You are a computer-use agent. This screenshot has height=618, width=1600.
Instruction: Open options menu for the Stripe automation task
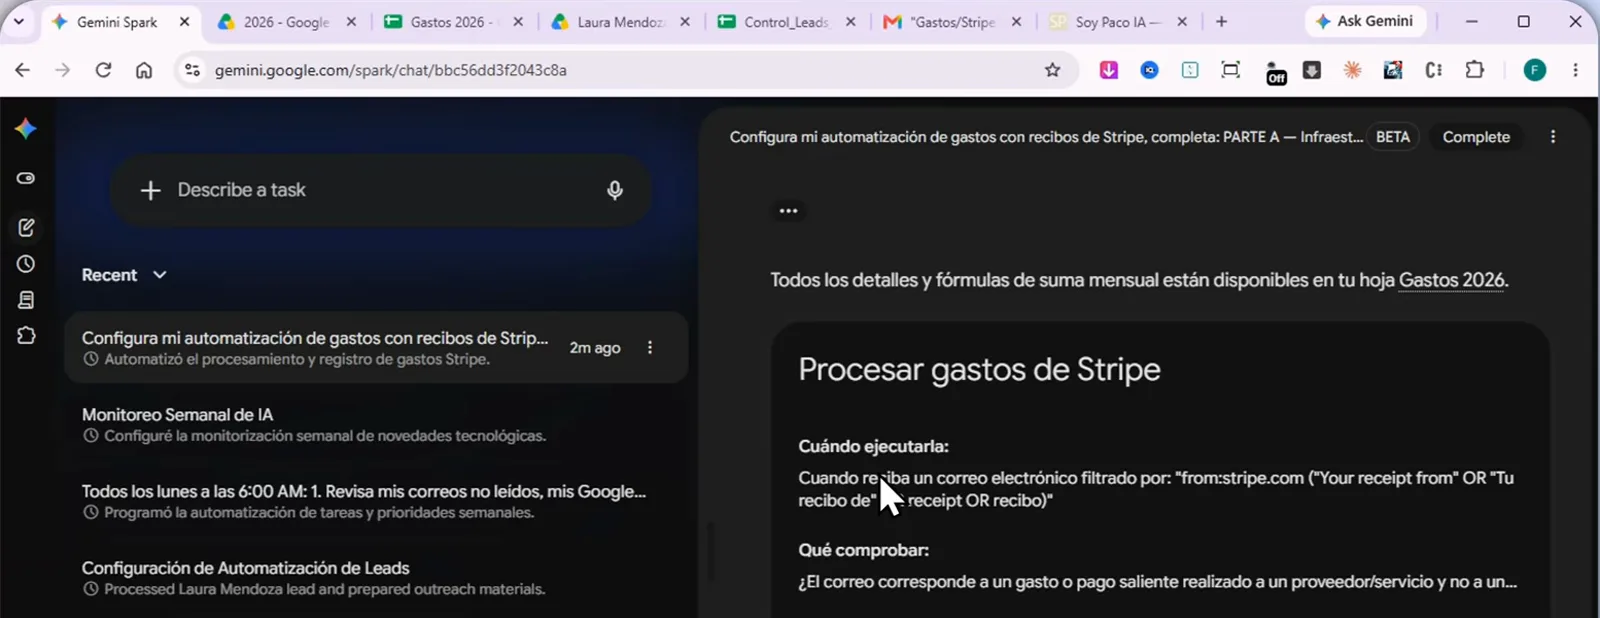tap(650, 347)
